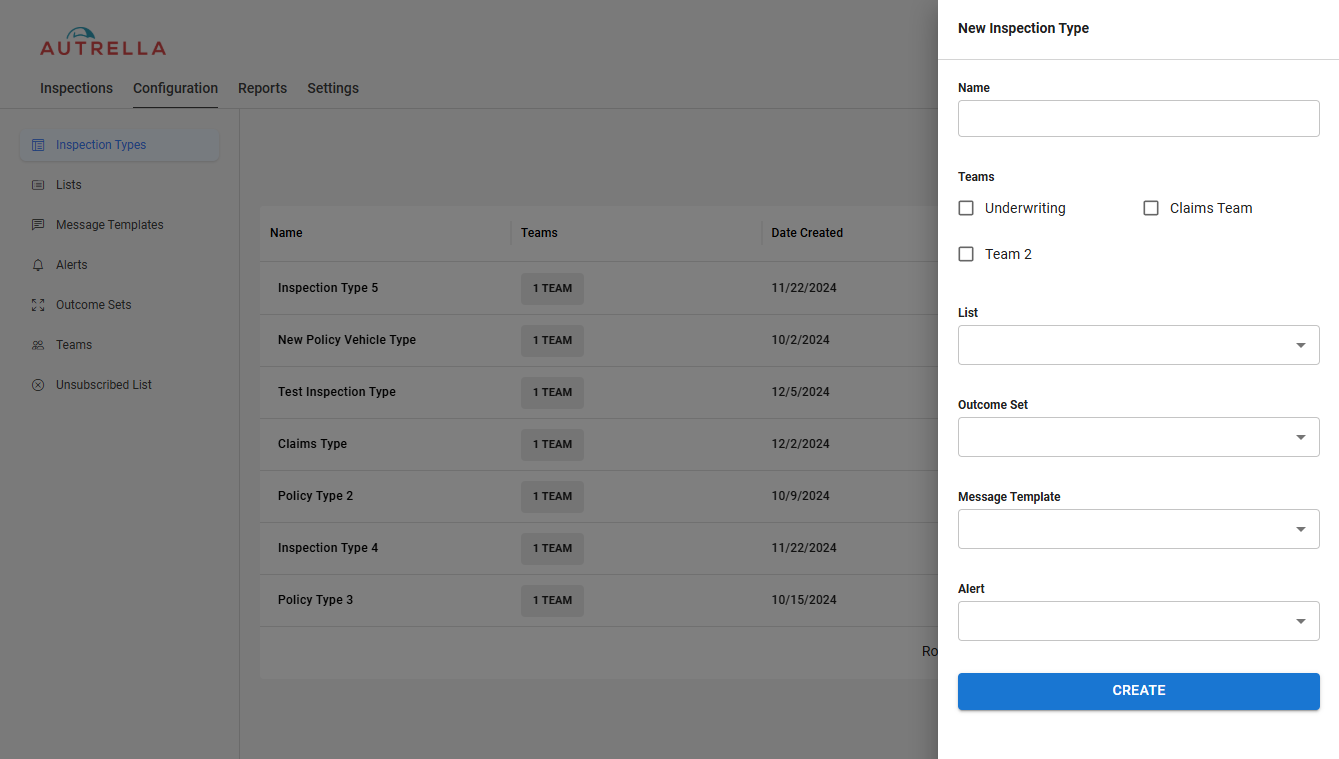Click the Teams column header
1339x759 pixels.
tap(539, 233)
